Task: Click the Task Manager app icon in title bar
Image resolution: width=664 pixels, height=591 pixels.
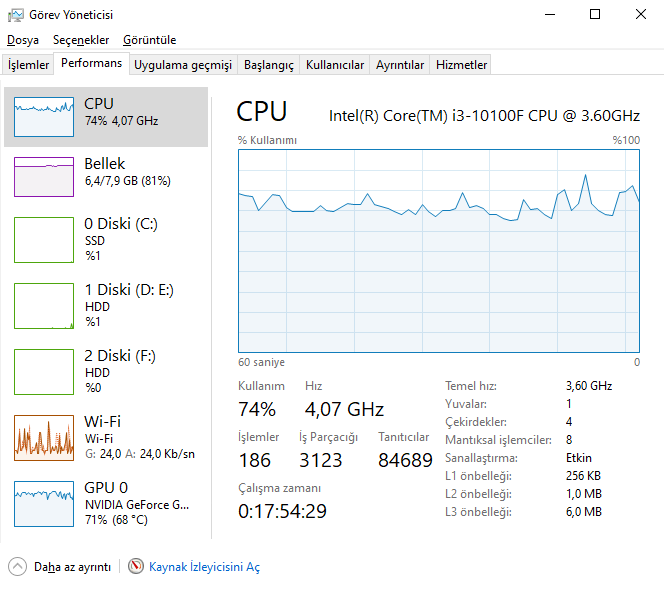Action: click(x=15, y=15)
